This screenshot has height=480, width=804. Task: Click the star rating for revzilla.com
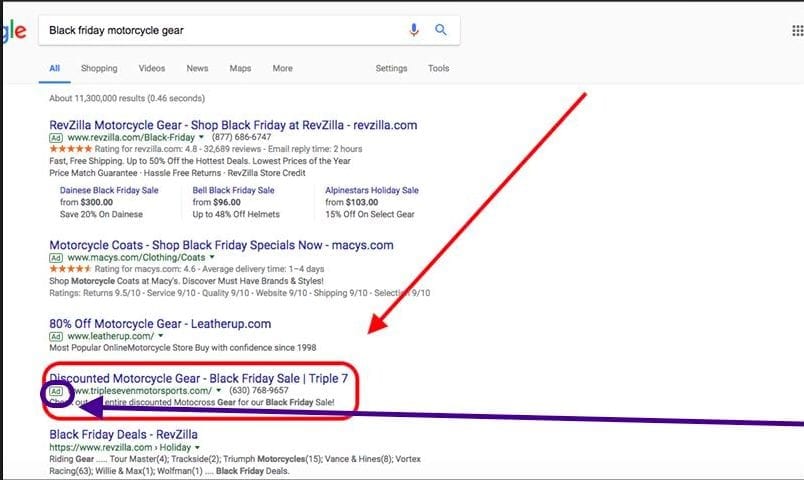point(71,149)
